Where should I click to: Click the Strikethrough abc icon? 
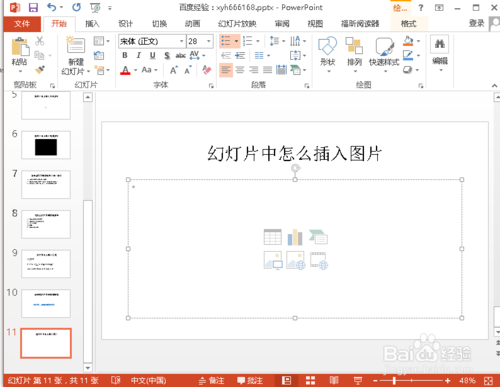click(180, 56)
